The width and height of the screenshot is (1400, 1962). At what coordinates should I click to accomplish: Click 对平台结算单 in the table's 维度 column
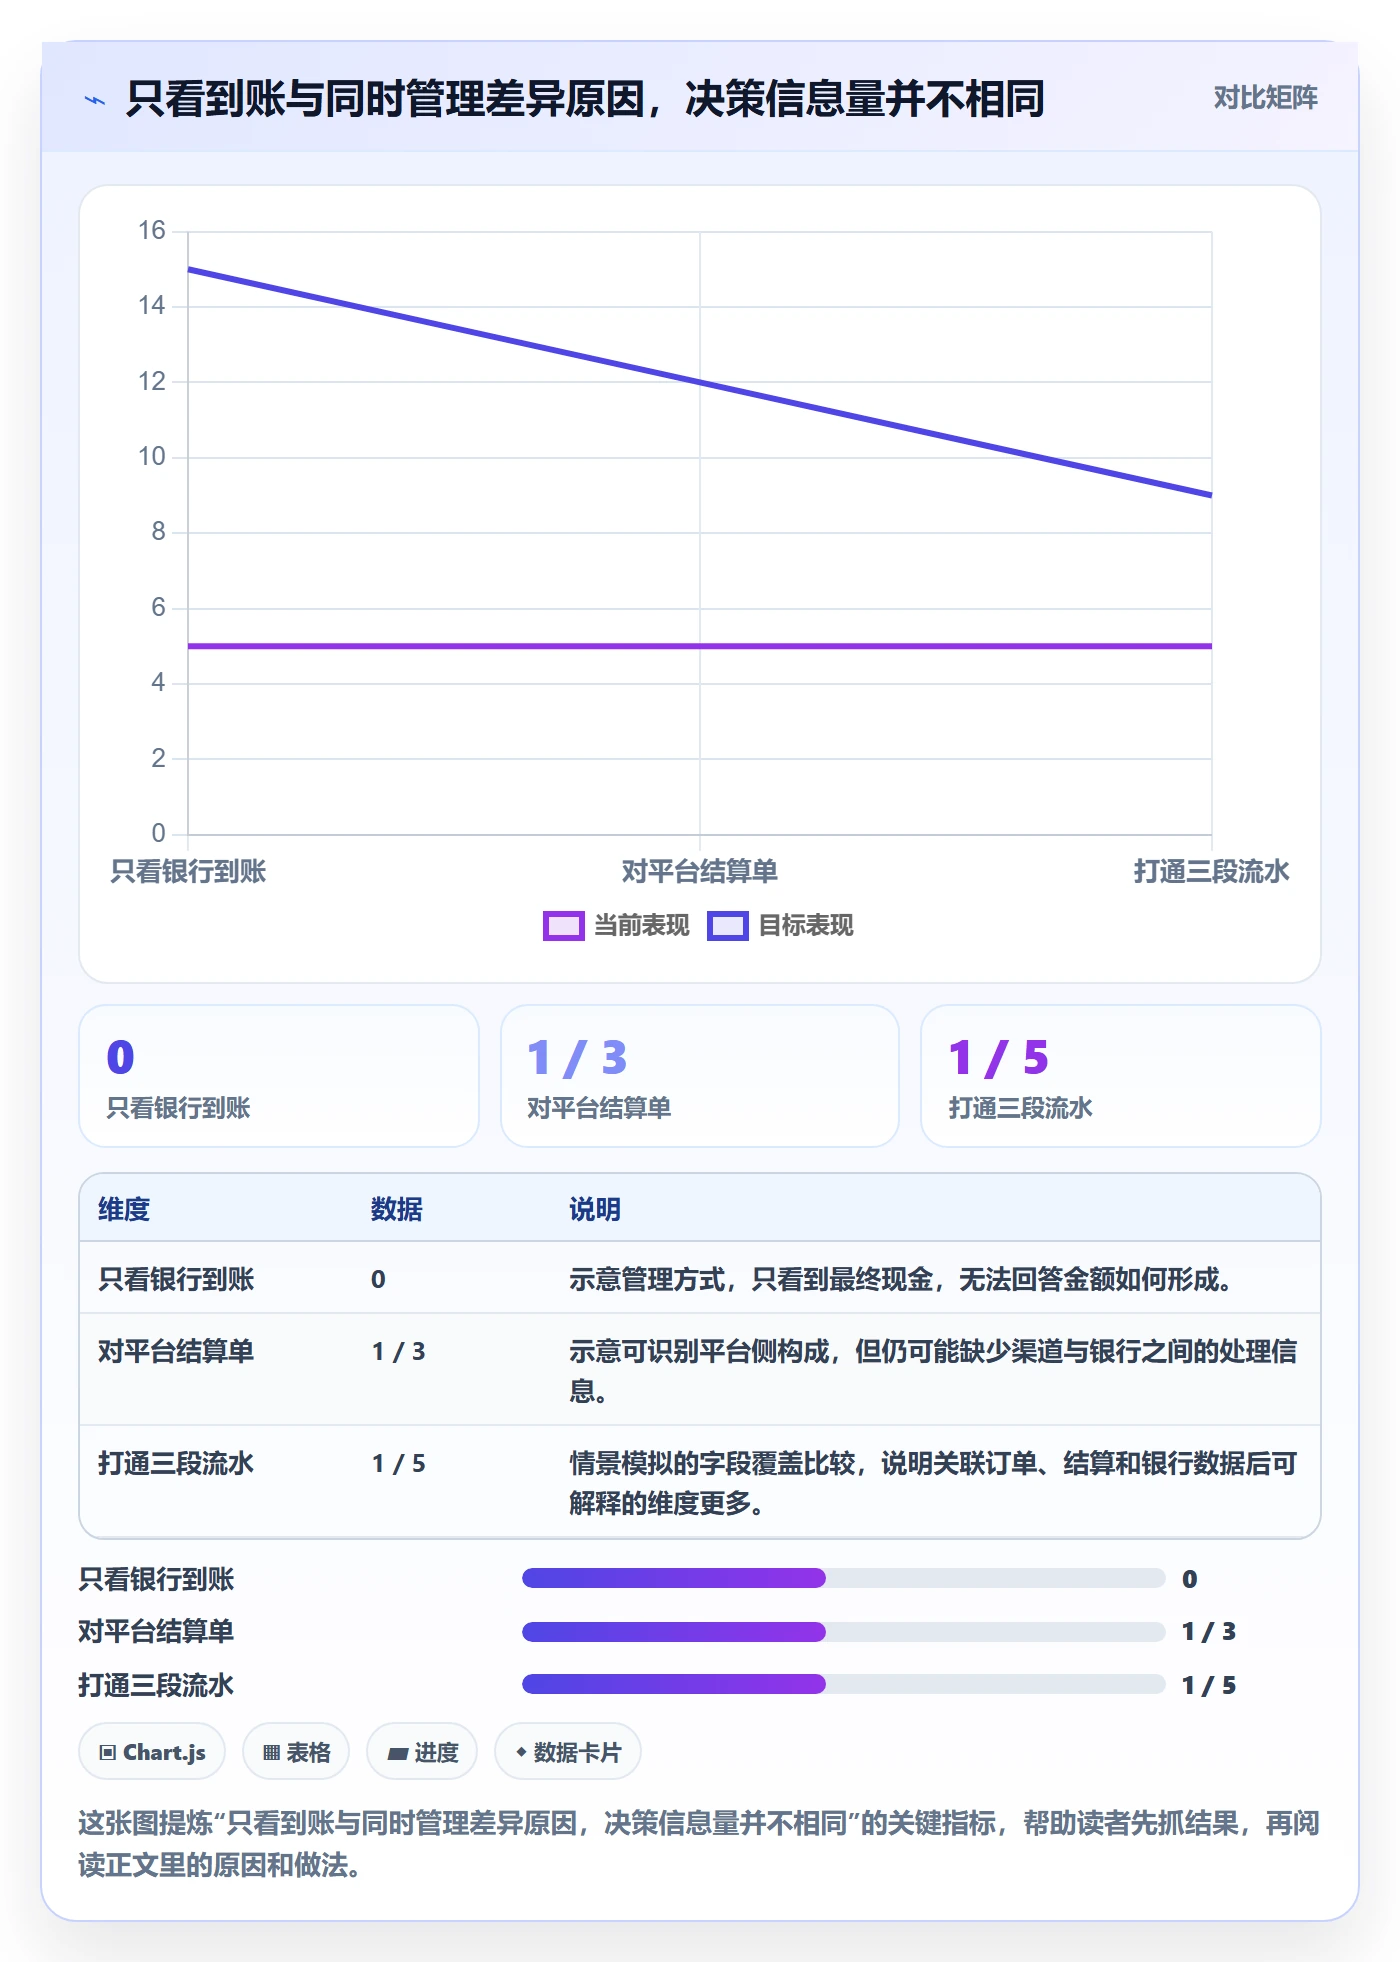coord(176,1352)
